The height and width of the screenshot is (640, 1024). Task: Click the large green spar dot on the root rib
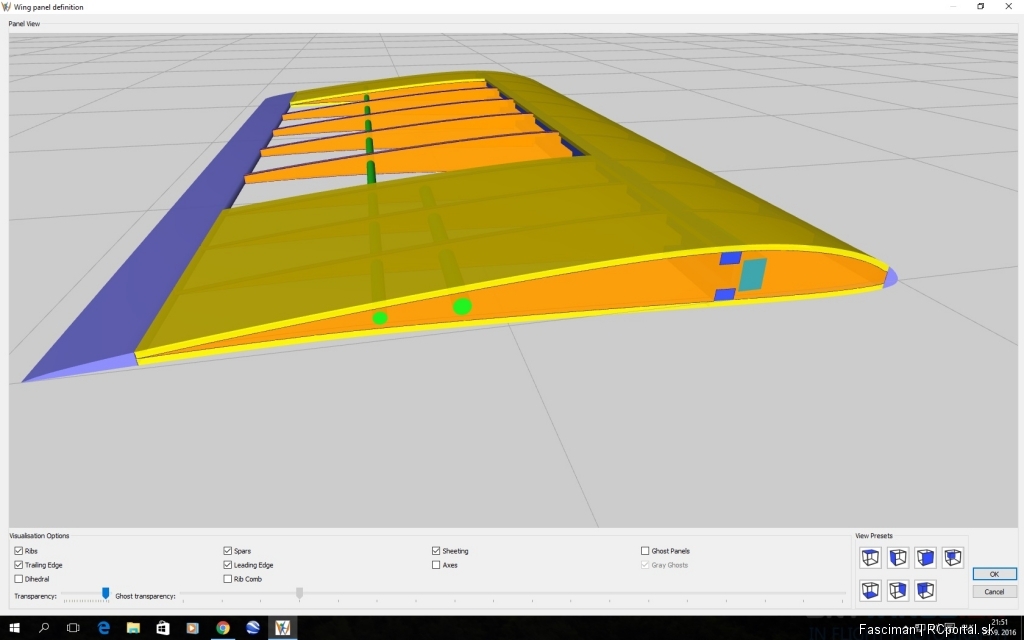[462, 306]
